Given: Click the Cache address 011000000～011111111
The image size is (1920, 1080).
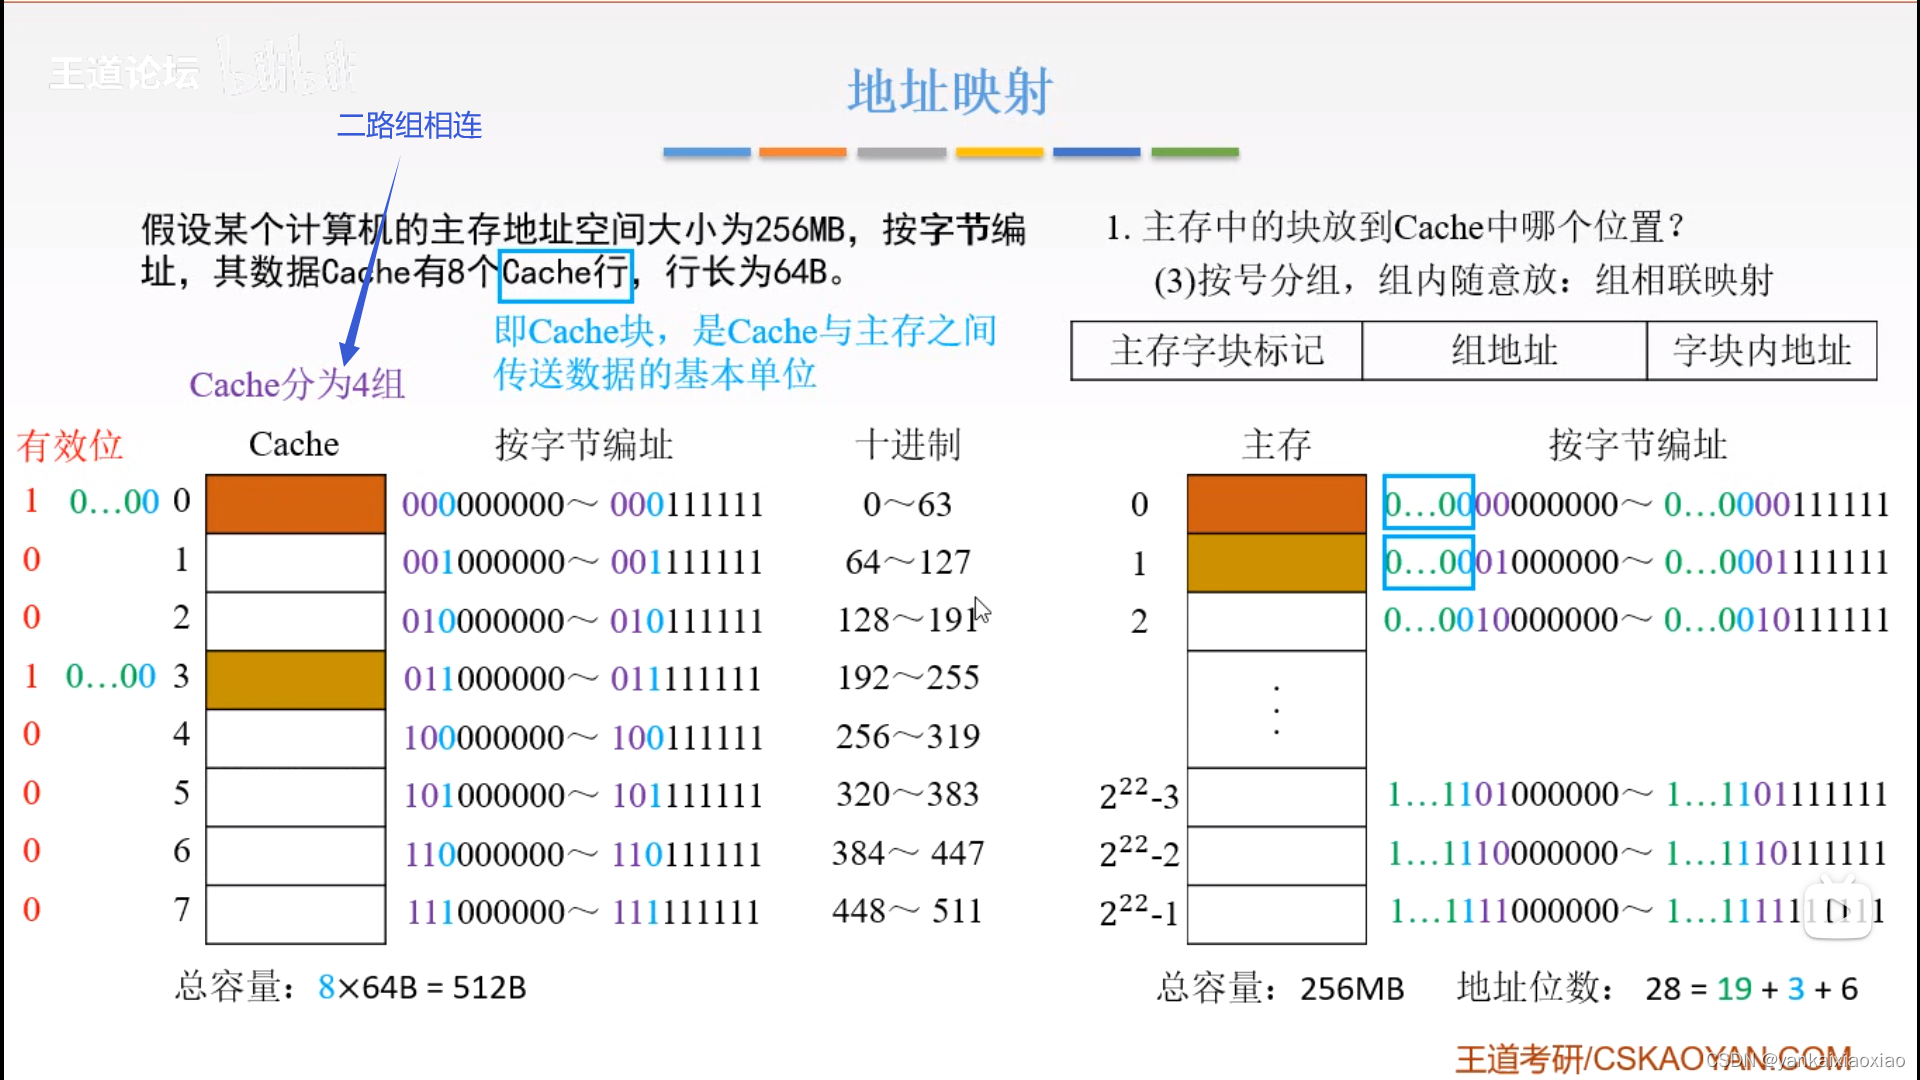Looking at the screenshot, I should (x=582, y=679).
